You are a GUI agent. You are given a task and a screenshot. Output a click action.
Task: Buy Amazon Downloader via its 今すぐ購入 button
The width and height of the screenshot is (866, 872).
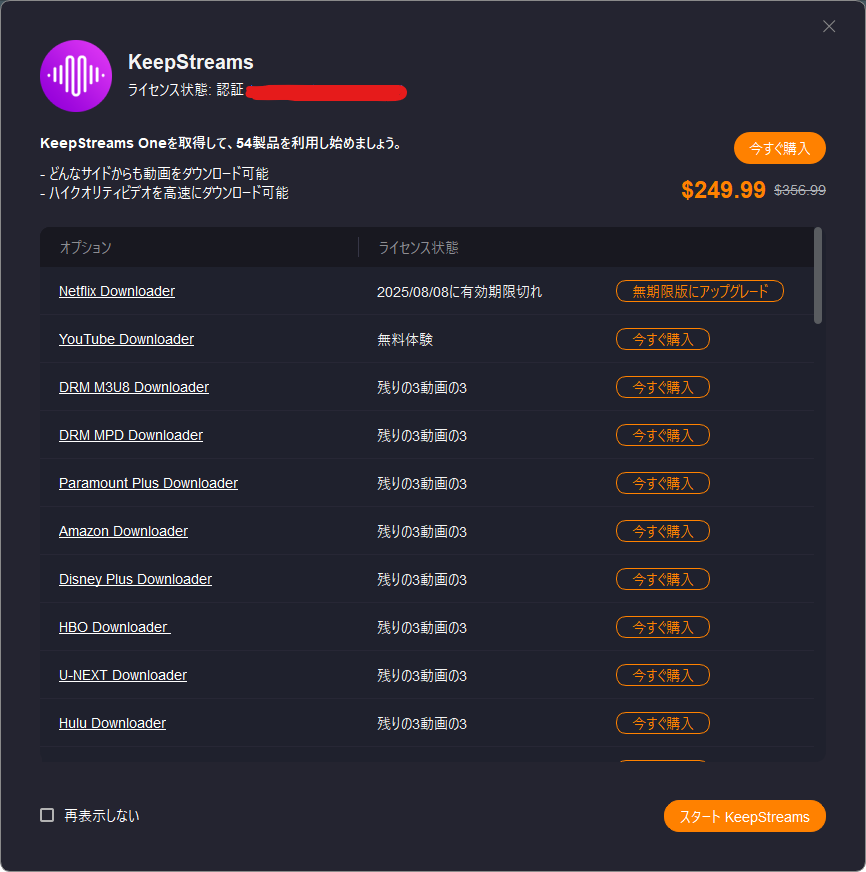tap(662, 531)
